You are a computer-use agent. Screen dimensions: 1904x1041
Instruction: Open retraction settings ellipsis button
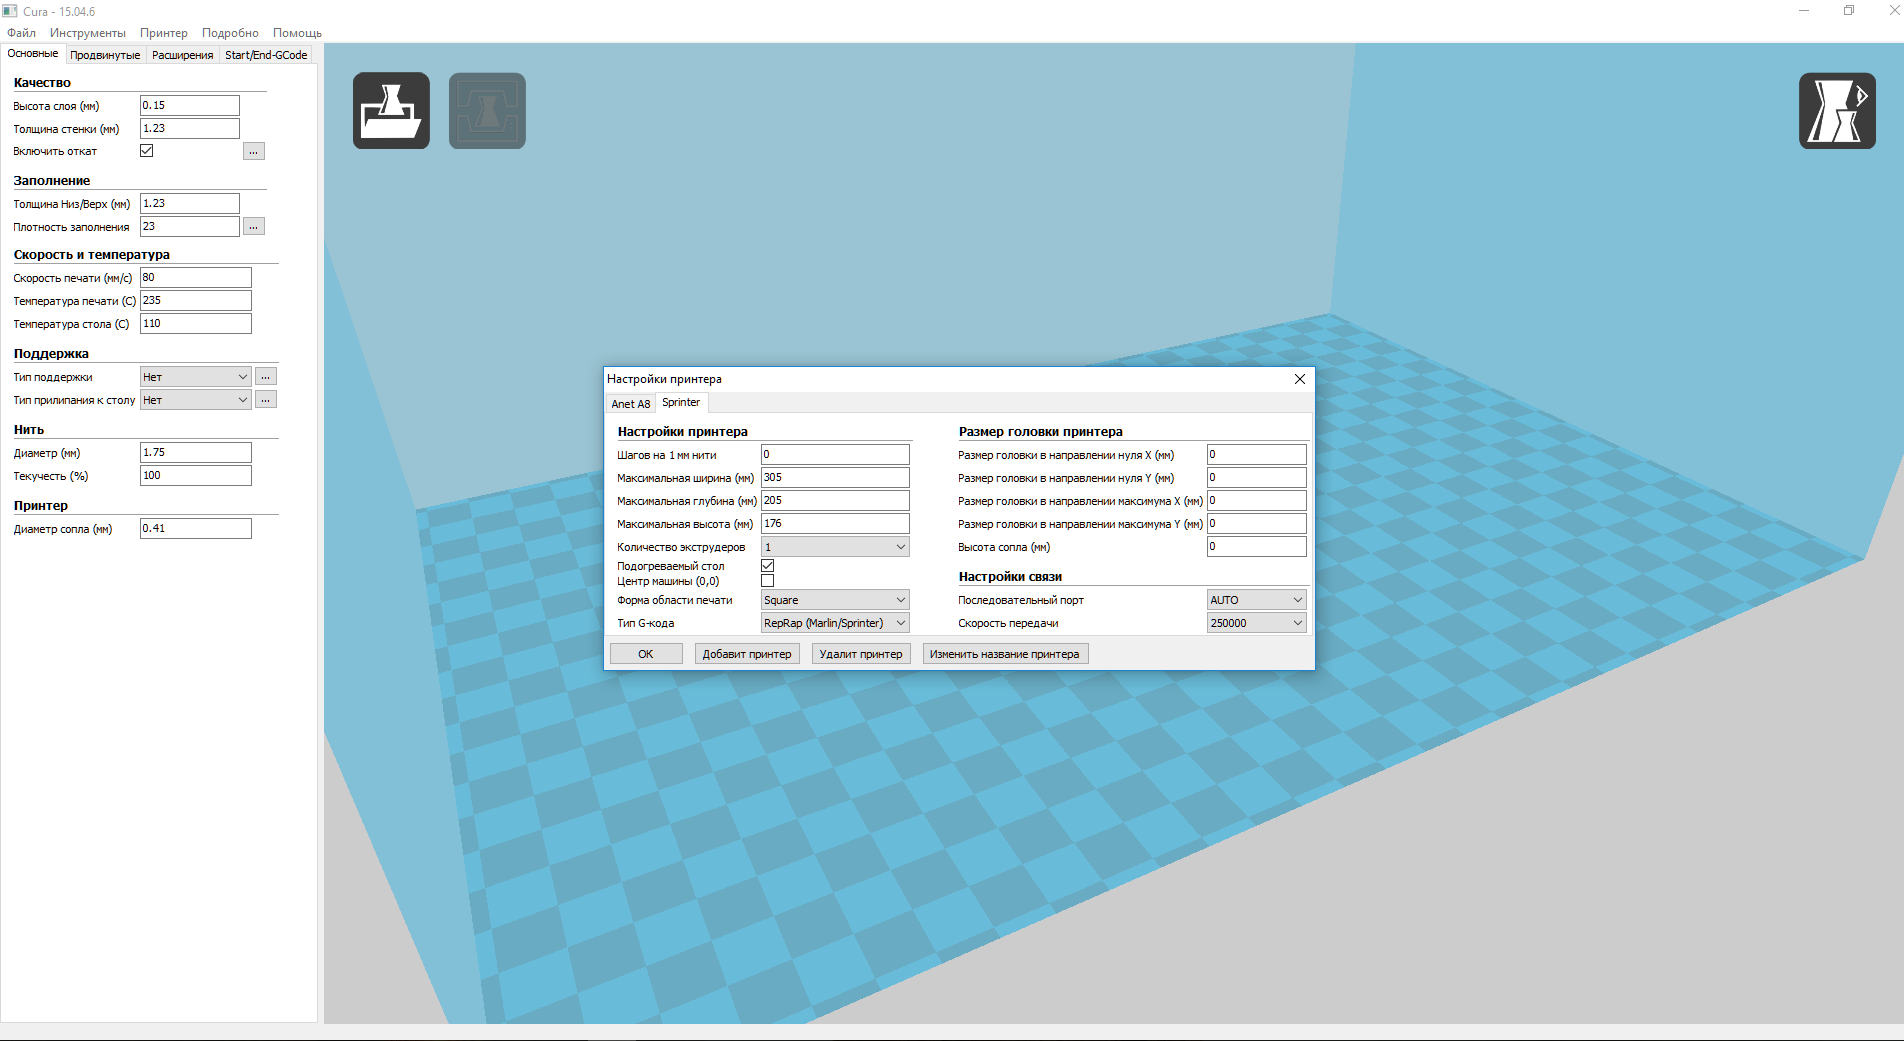click(254, 152)
